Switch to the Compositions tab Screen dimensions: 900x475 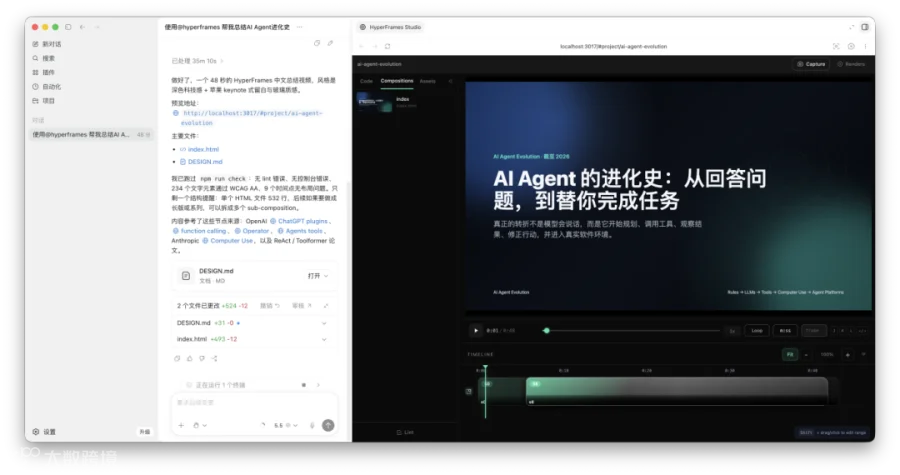[397, 81]
